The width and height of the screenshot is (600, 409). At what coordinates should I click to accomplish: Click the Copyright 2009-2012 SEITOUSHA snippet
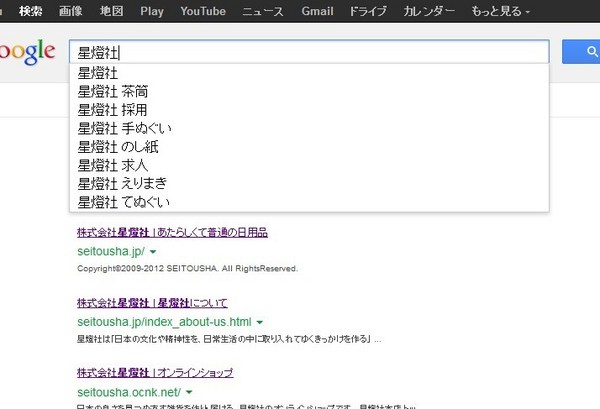pos(187,269)
